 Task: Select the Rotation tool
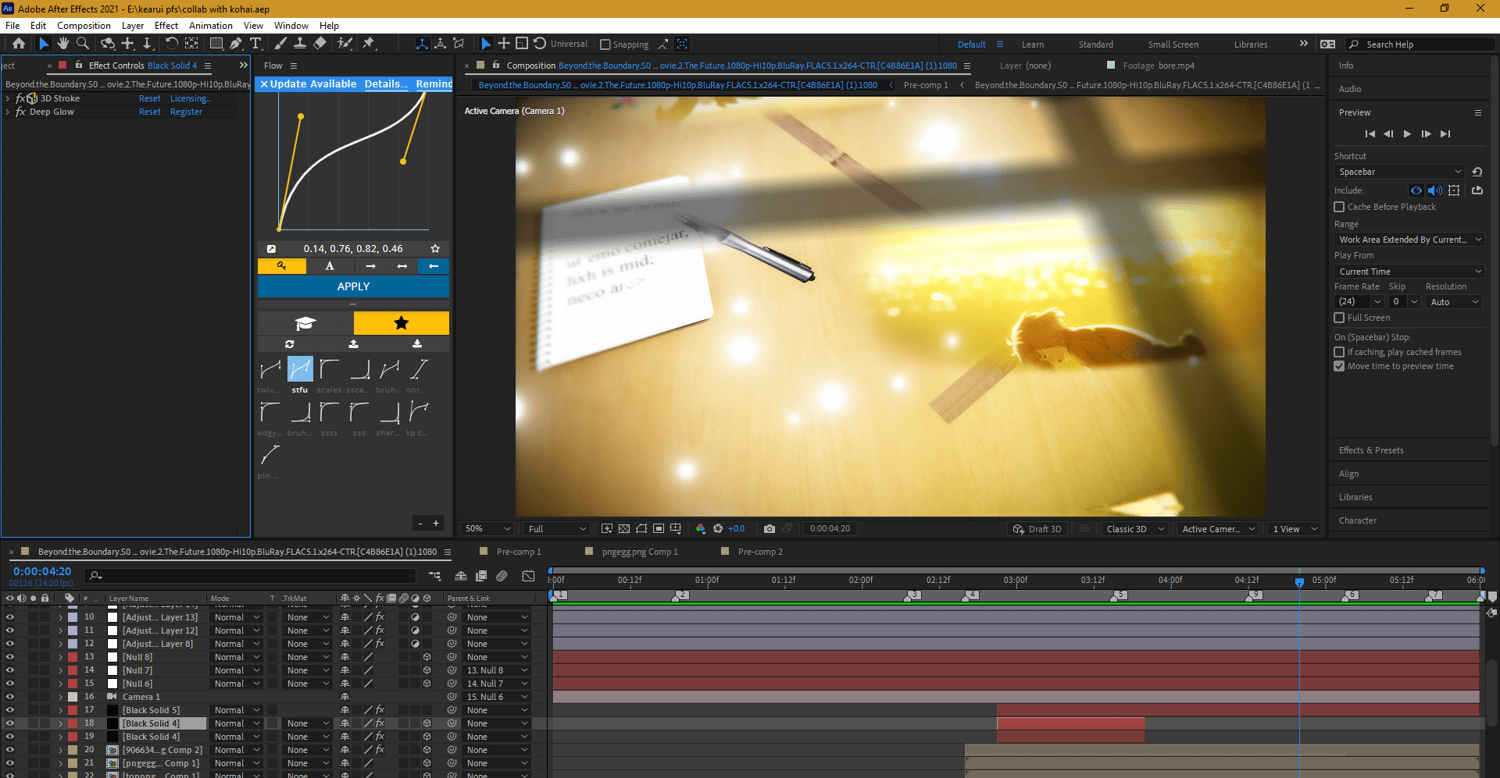point(171,44)
